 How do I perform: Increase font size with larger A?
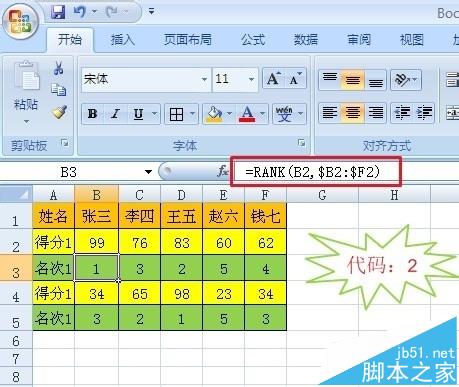[x=273, y=79]
